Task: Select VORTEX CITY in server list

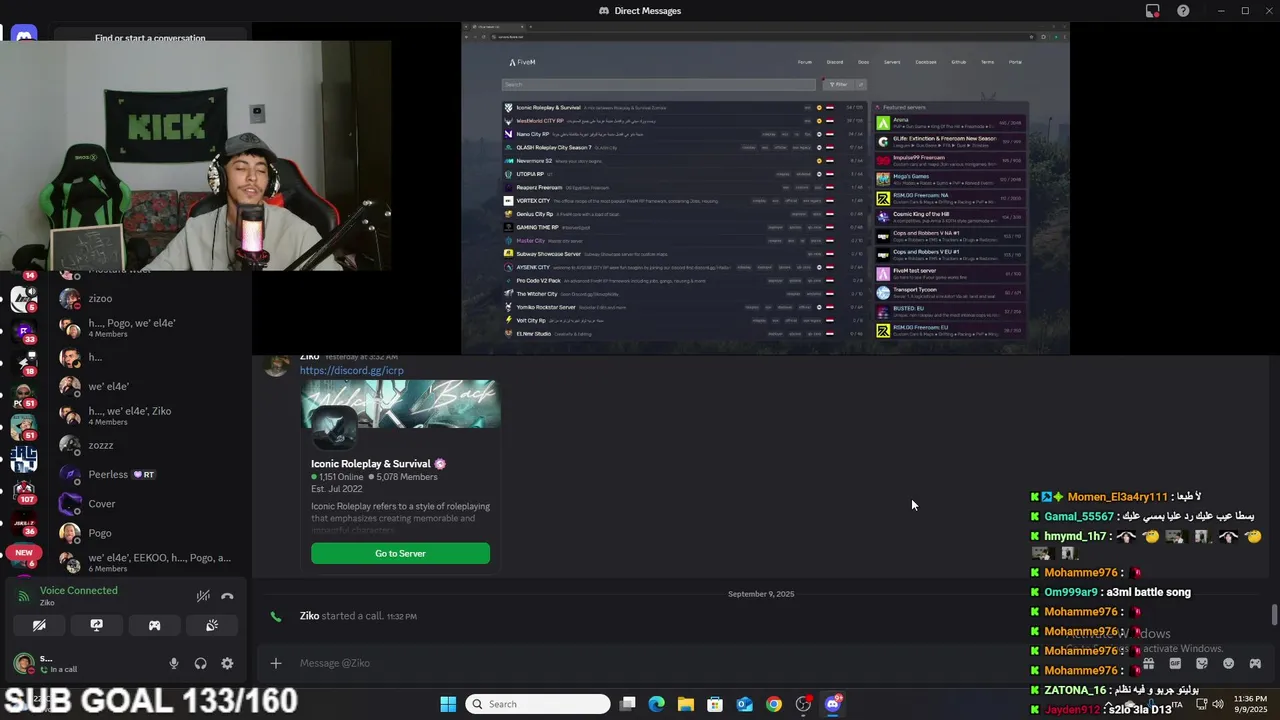Action: (685, 200)
